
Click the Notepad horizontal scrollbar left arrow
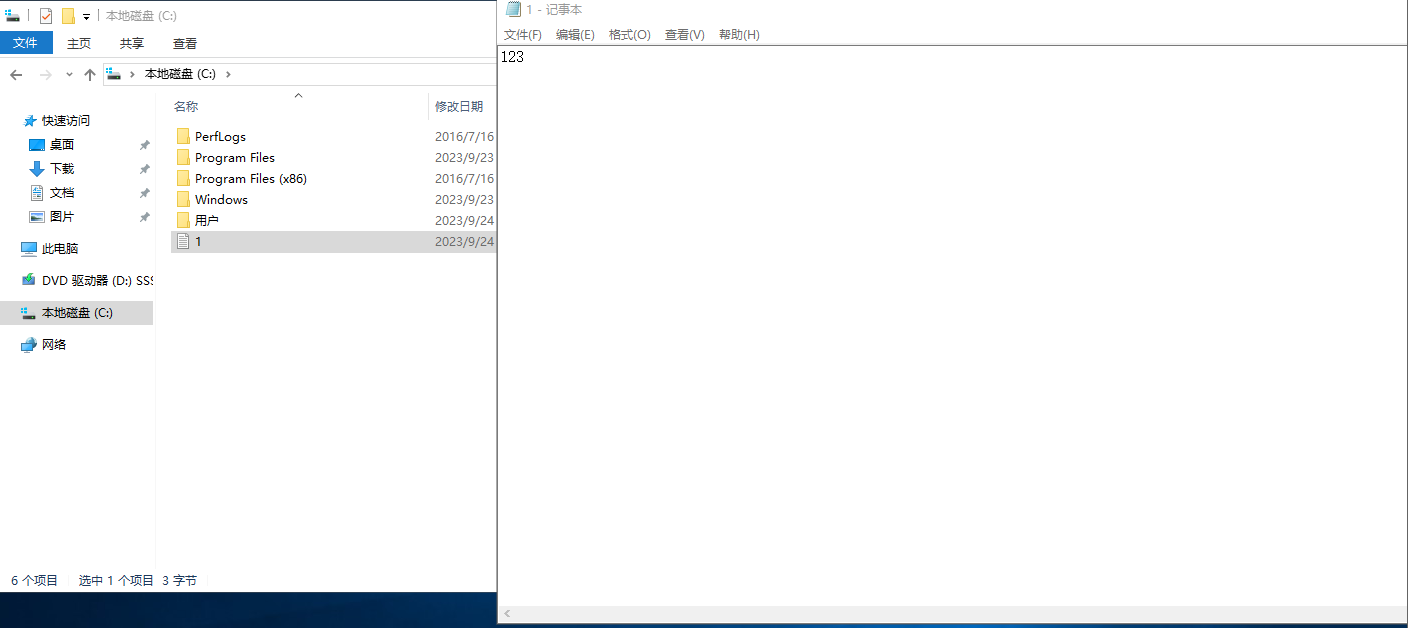click(x=507, y=614)
